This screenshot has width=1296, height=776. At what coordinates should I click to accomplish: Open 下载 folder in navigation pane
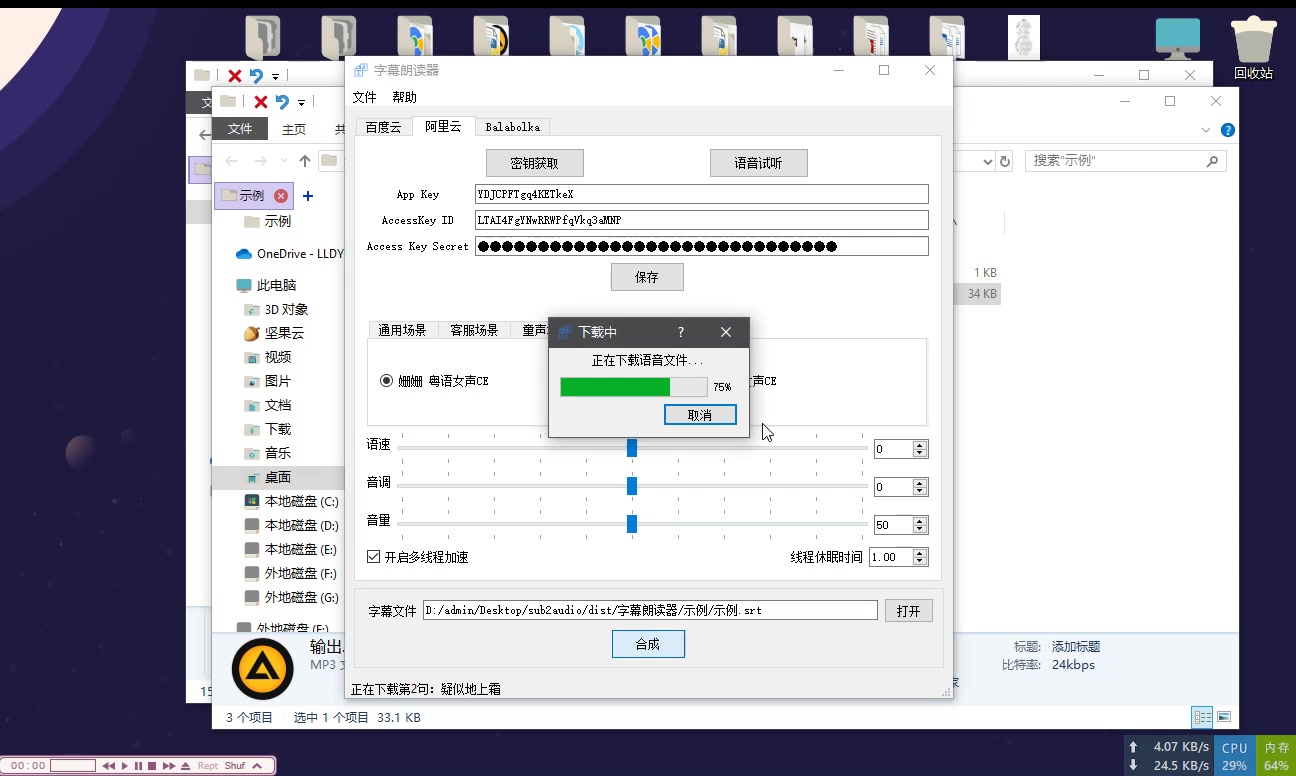click(268, 429)
